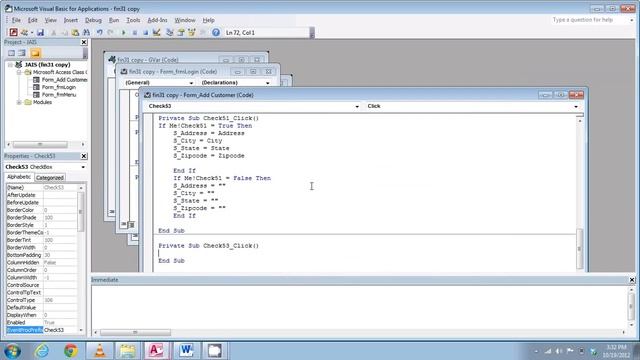Open the Insert Module dropdown arrow
The image size is (640, 360).
[x=31, y=33]
